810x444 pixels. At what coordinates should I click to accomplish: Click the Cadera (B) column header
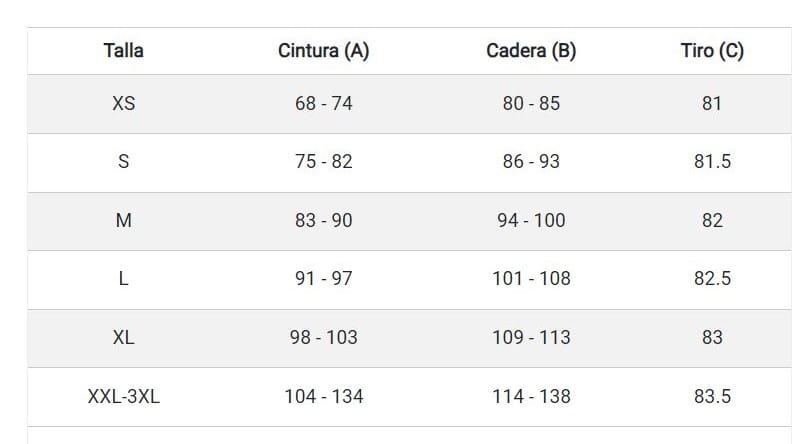coord(531,51)
